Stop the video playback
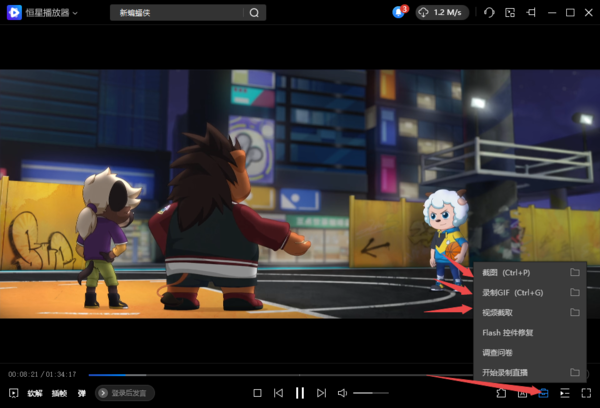This screenshot has width=600, height=408. coord(257,393)
